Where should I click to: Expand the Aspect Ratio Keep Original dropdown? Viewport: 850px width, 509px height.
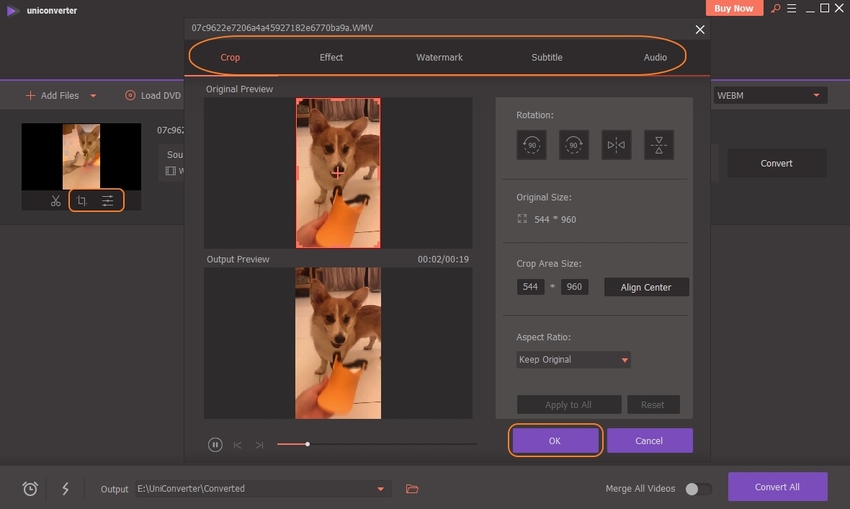573,360
